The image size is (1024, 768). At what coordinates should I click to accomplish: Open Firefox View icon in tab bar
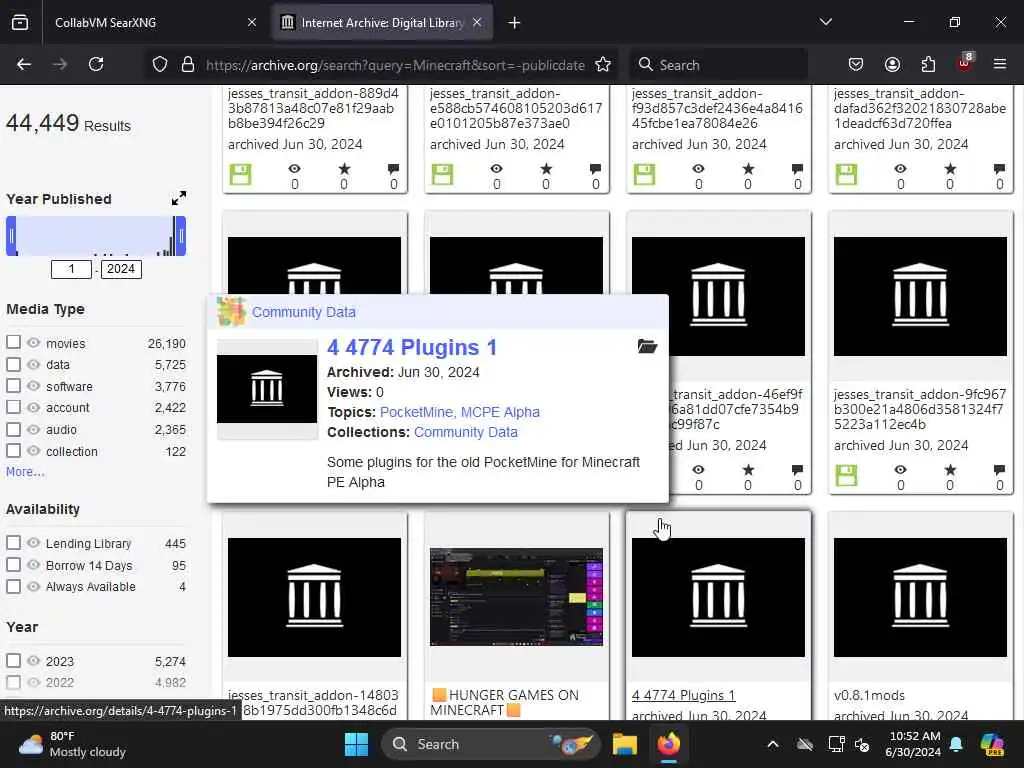(x=20, y=22)
